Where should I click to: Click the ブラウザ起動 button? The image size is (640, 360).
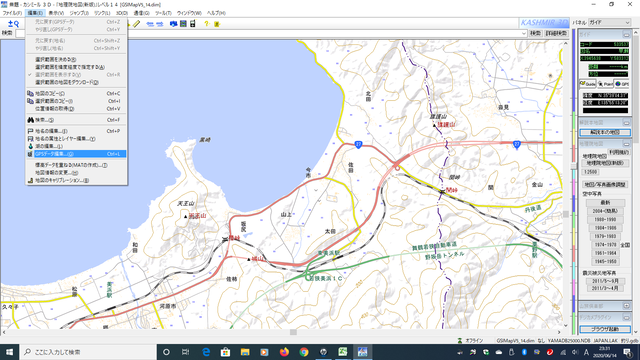pos(605,329)
